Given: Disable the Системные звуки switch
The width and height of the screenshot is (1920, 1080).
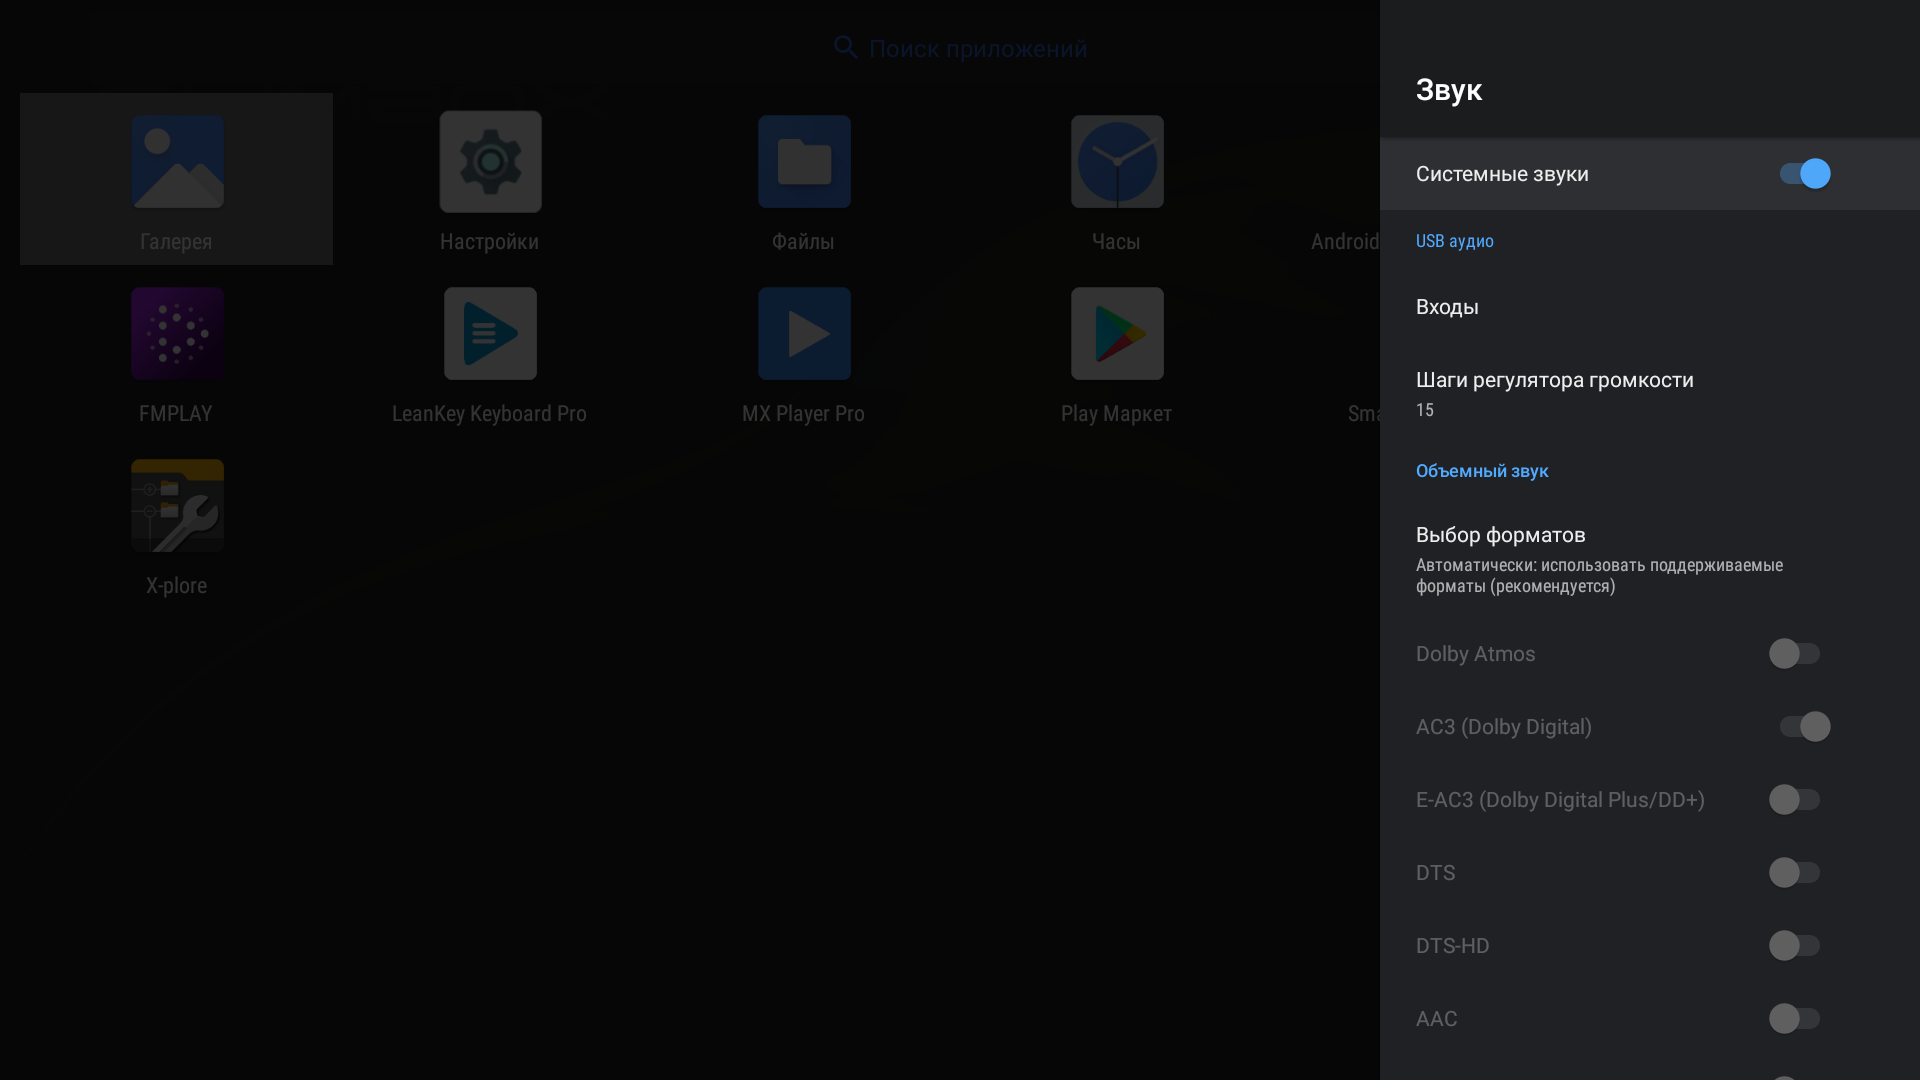Looking at the screenshot, I should click(x=1804, y=174).
